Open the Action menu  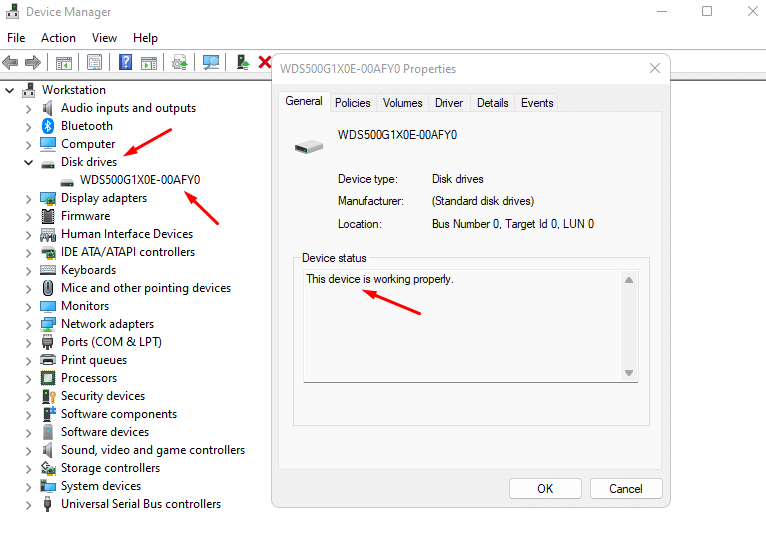point(58,38)
